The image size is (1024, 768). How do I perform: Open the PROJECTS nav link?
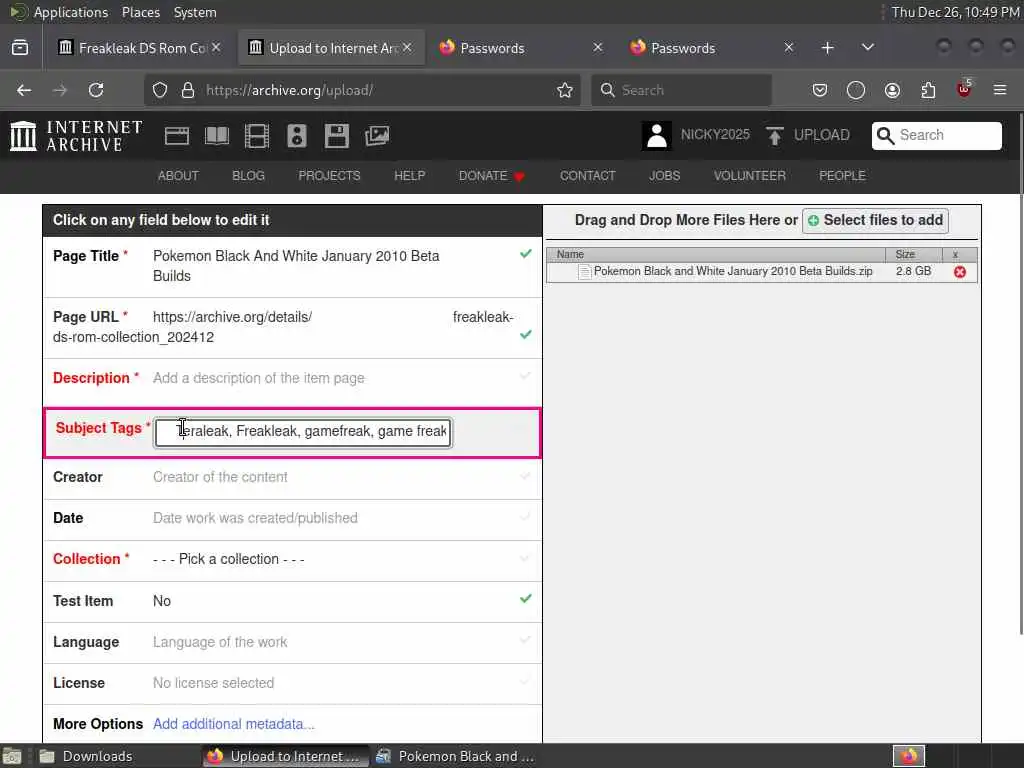[x=329, y=176]
